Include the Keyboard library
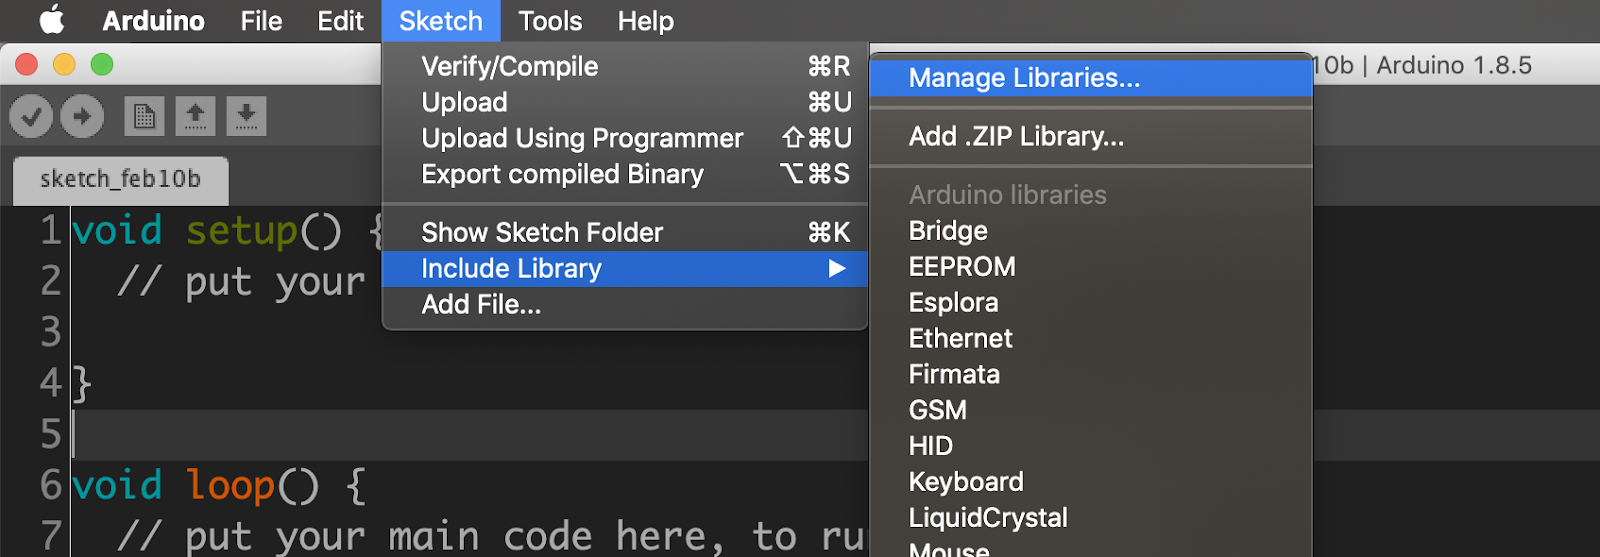1600x557 pixels. coord(1090,482)
